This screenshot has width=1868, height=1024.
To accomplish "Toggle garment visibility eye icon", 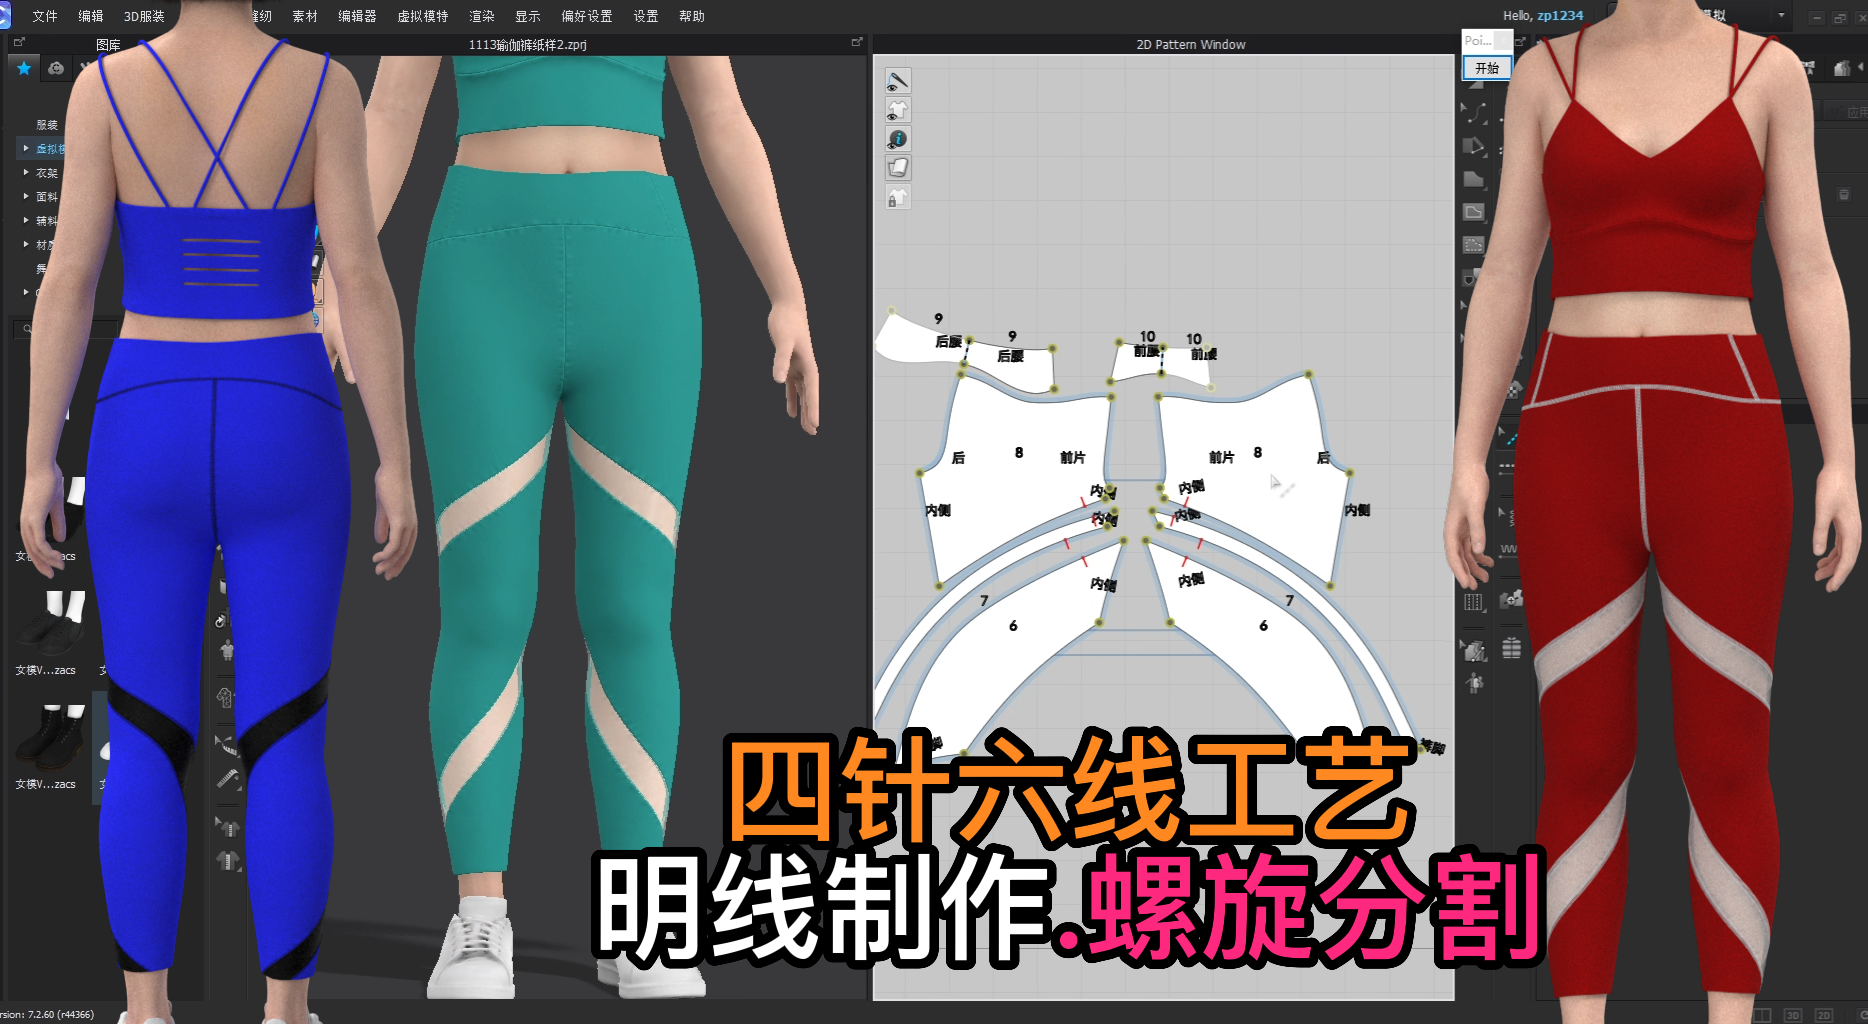I will pos(898,111).
